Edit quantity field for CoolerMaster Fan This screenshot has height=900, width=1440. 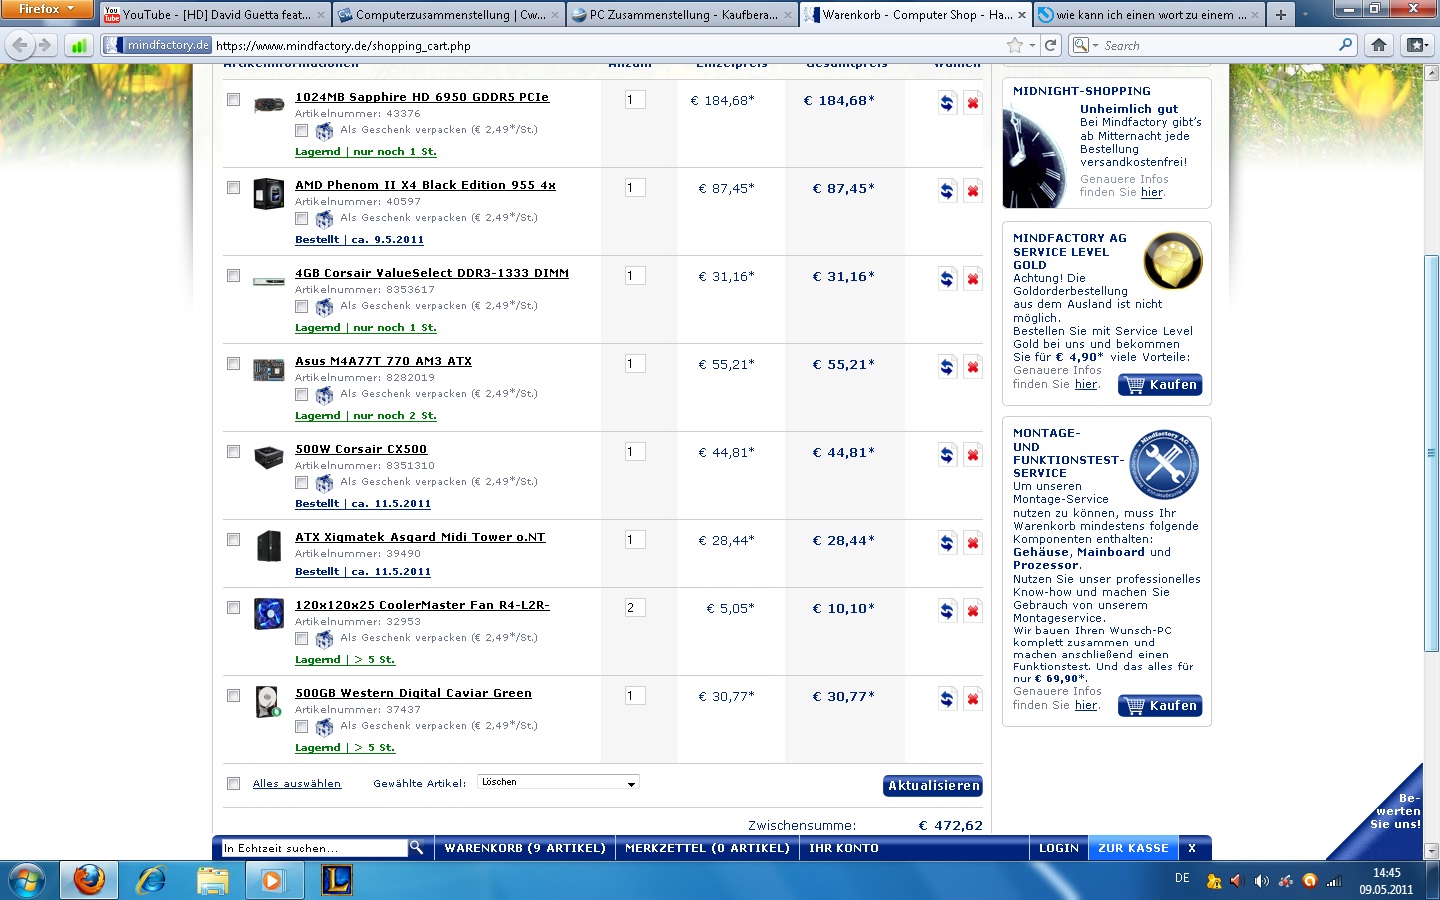(635, 607)
